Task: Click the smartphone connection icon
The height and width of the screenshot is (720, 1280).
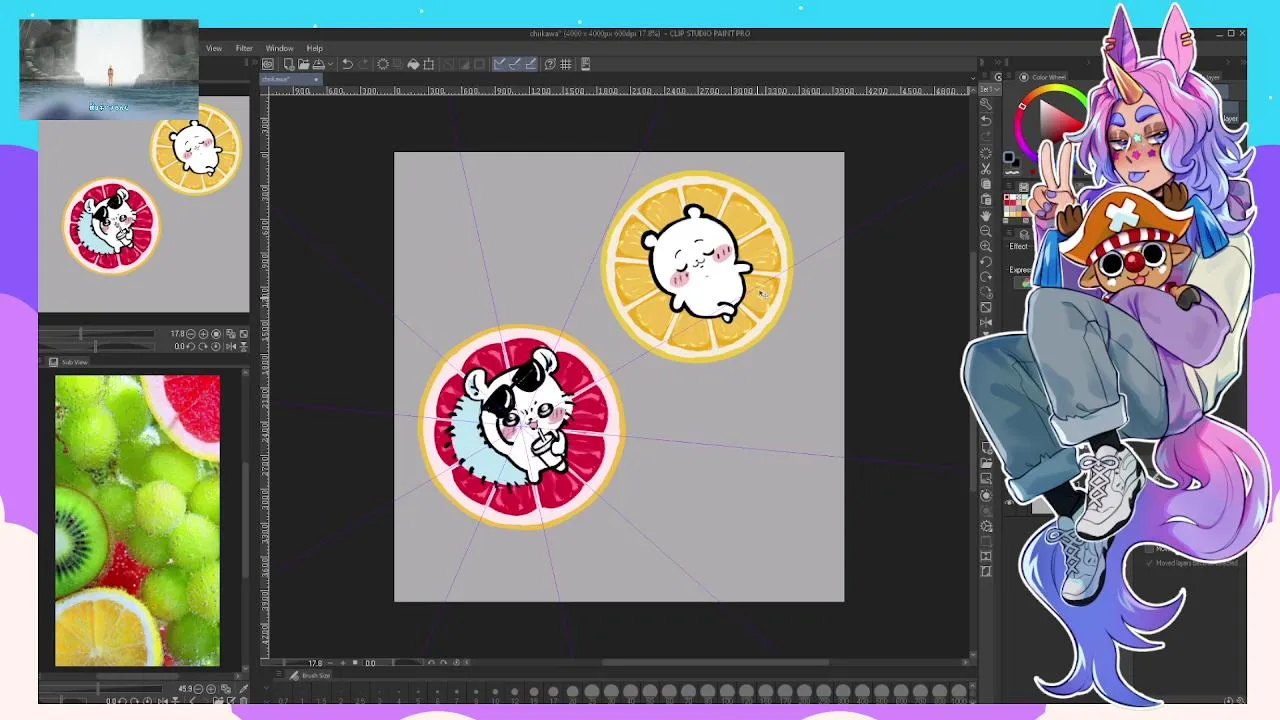Action: (586, 64)
